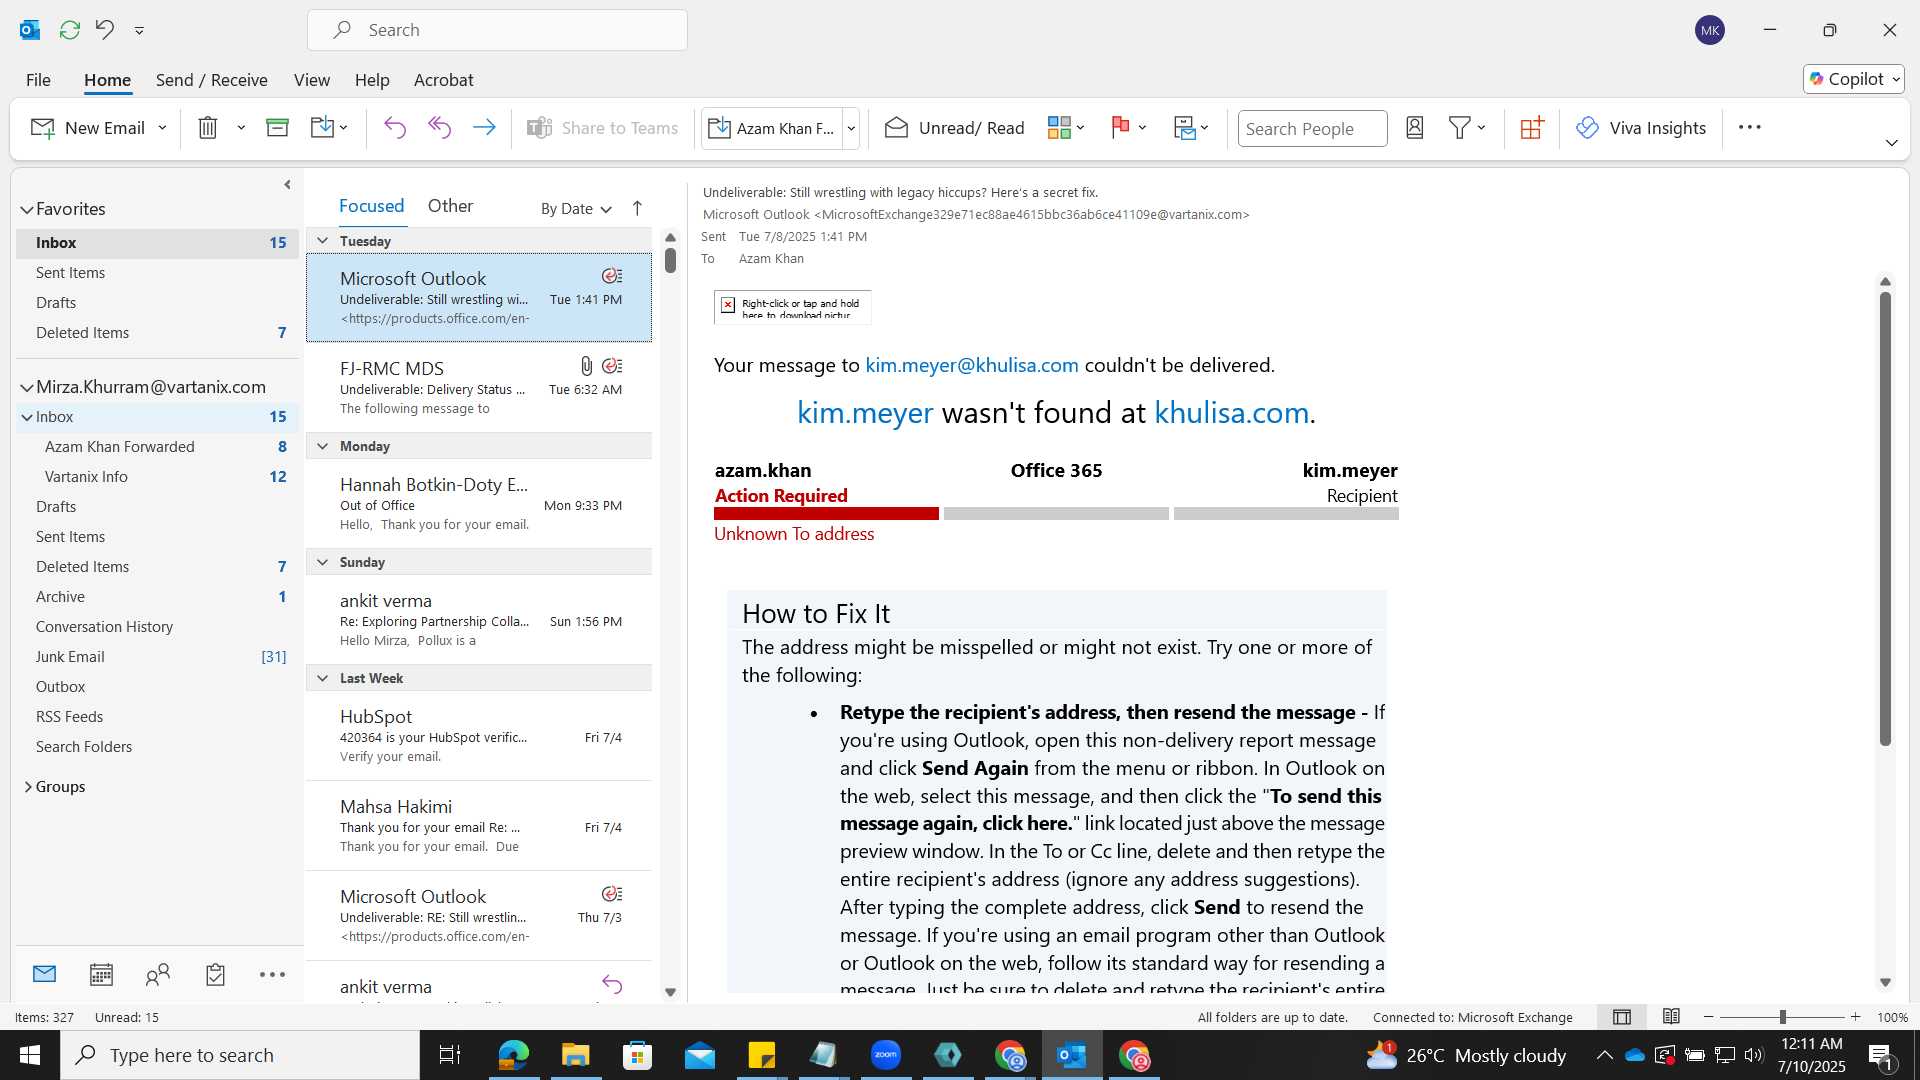Click the Address Book icon
This screenshot has width=1920, height=1080.
1415,128
